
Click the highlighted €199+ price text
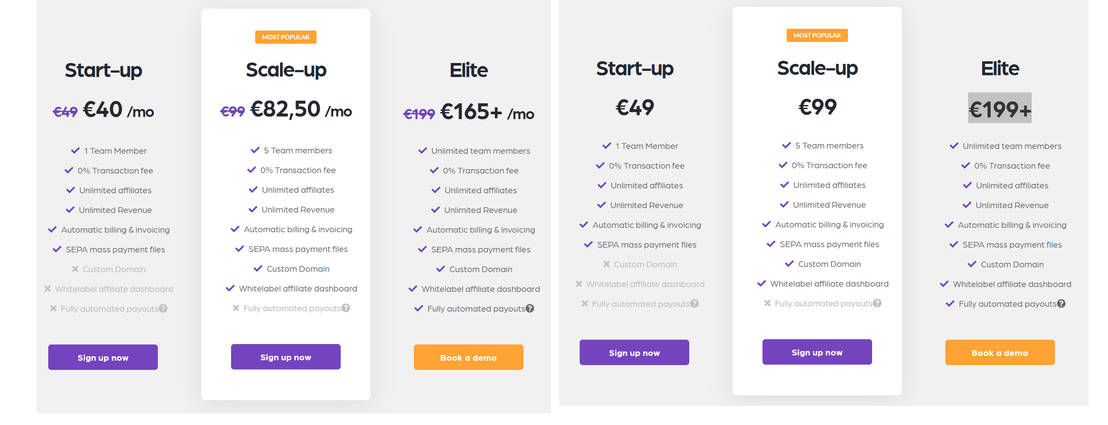point(1000,108)
